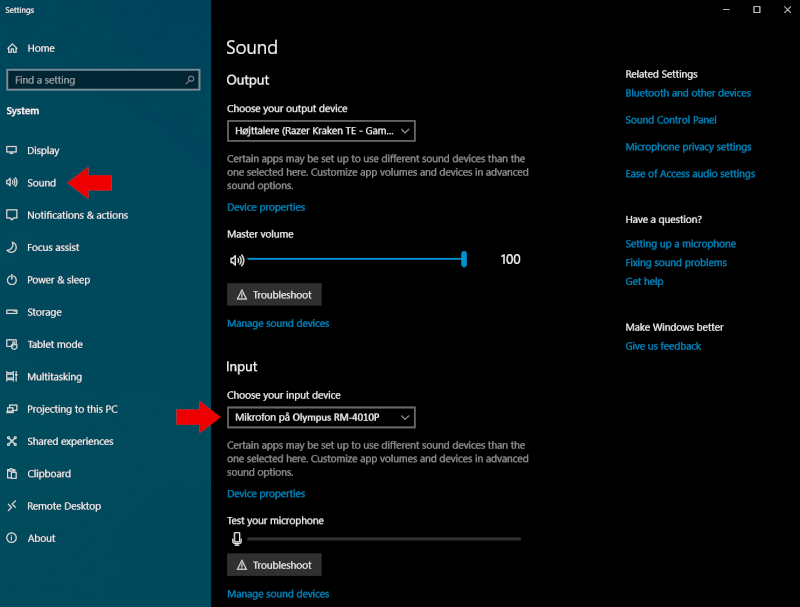Open output Device properties link

click(266, 207)
